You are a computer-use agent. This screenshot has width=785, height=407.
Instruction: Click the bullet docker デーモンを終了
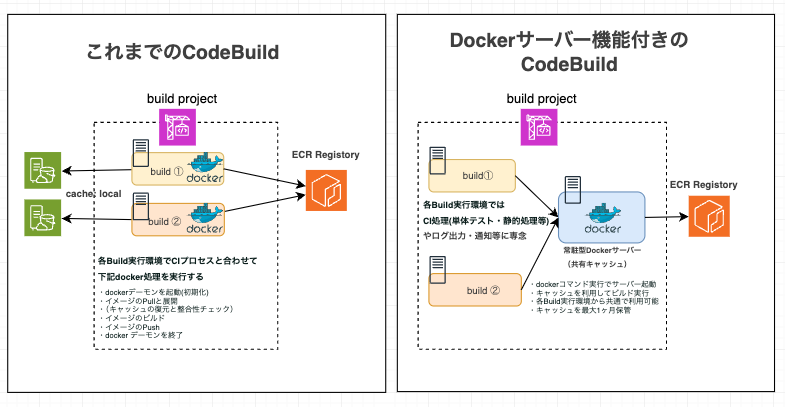point(141,335)
